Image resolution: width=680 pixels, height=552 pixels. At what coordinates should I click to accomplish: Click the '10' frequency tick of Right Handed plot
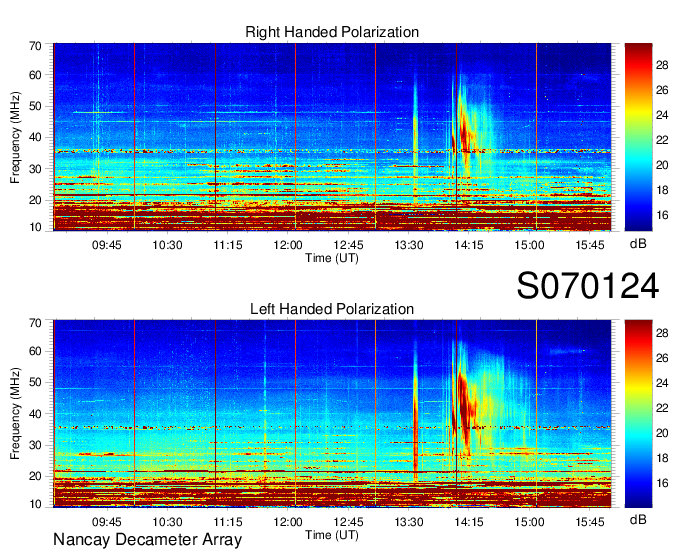[35, 227]
